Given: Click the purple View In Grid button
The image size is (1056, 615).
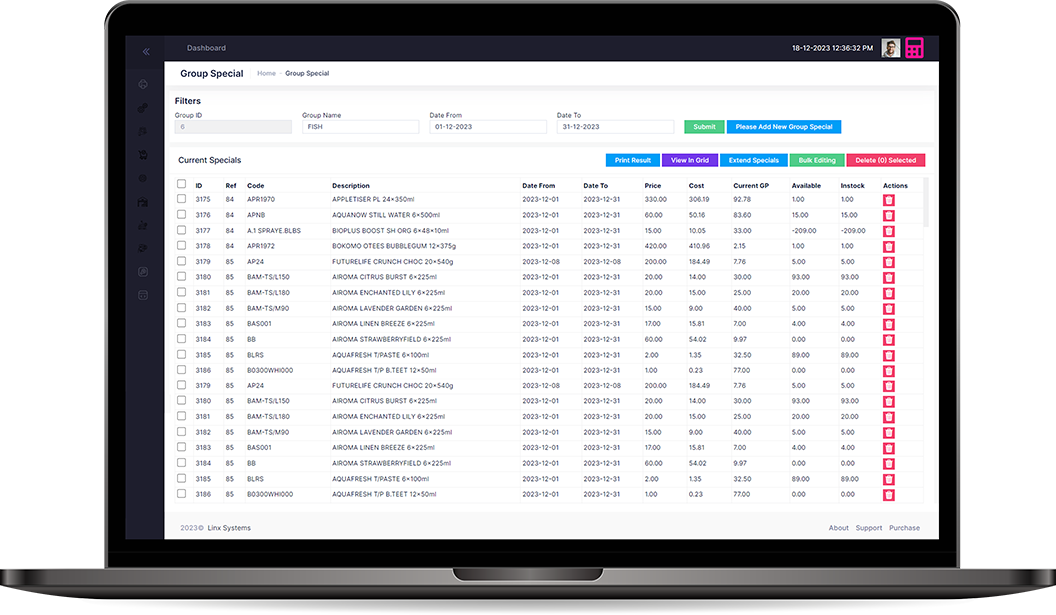Looking at the screenshot, I should (689, 160).
